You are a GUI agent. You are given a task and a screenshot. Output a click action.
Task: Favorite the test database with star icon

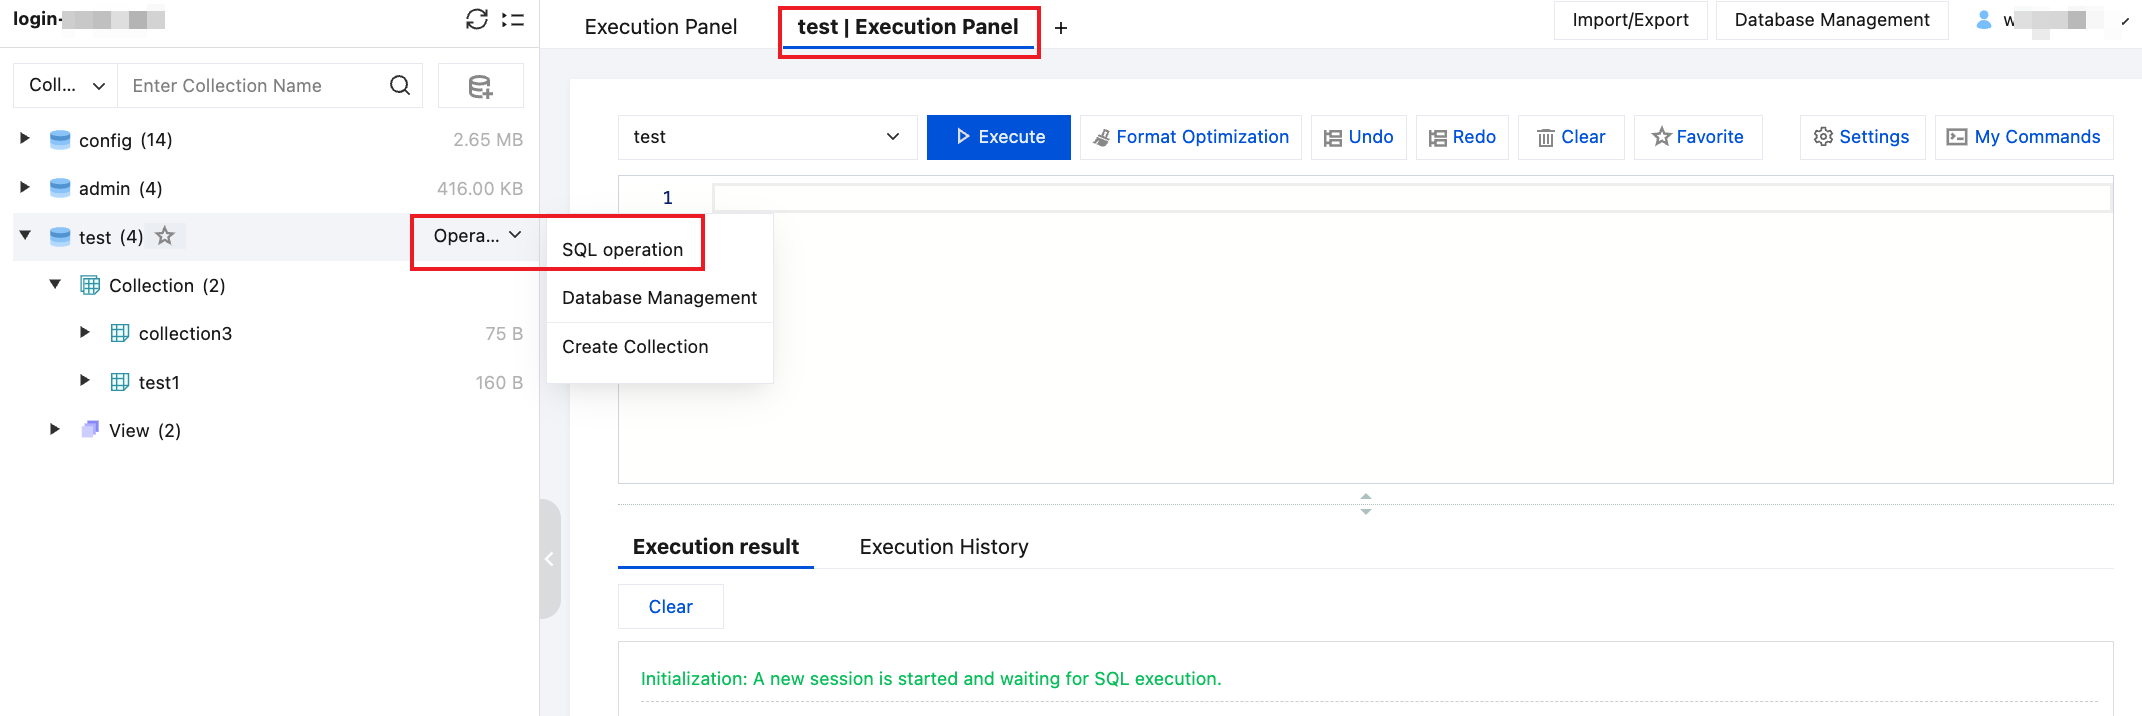165,236
